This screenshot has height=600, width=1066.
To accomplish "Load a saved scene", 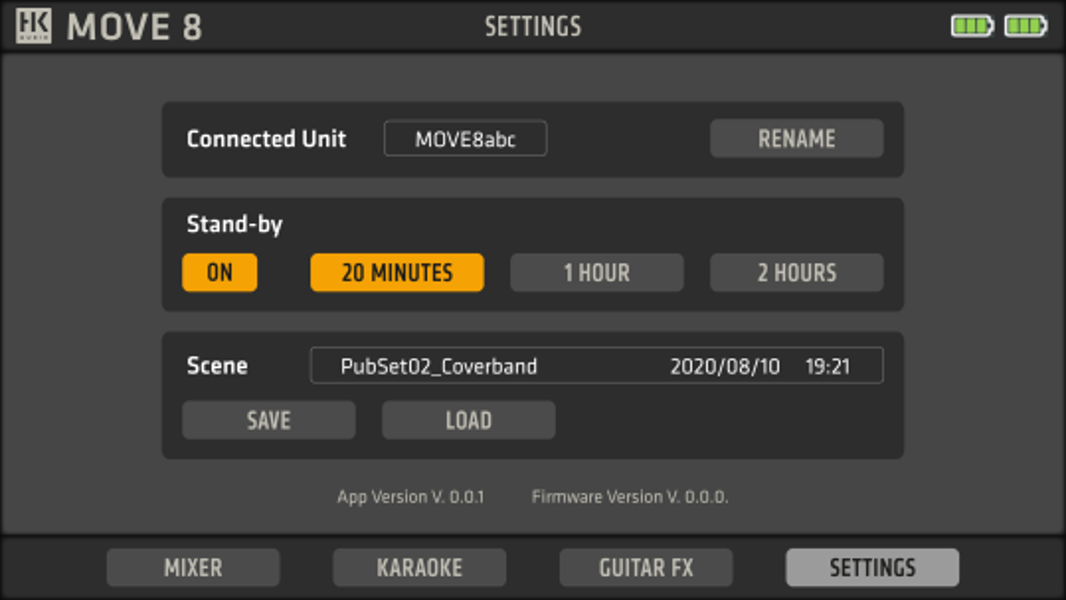I will coord(468,420).
